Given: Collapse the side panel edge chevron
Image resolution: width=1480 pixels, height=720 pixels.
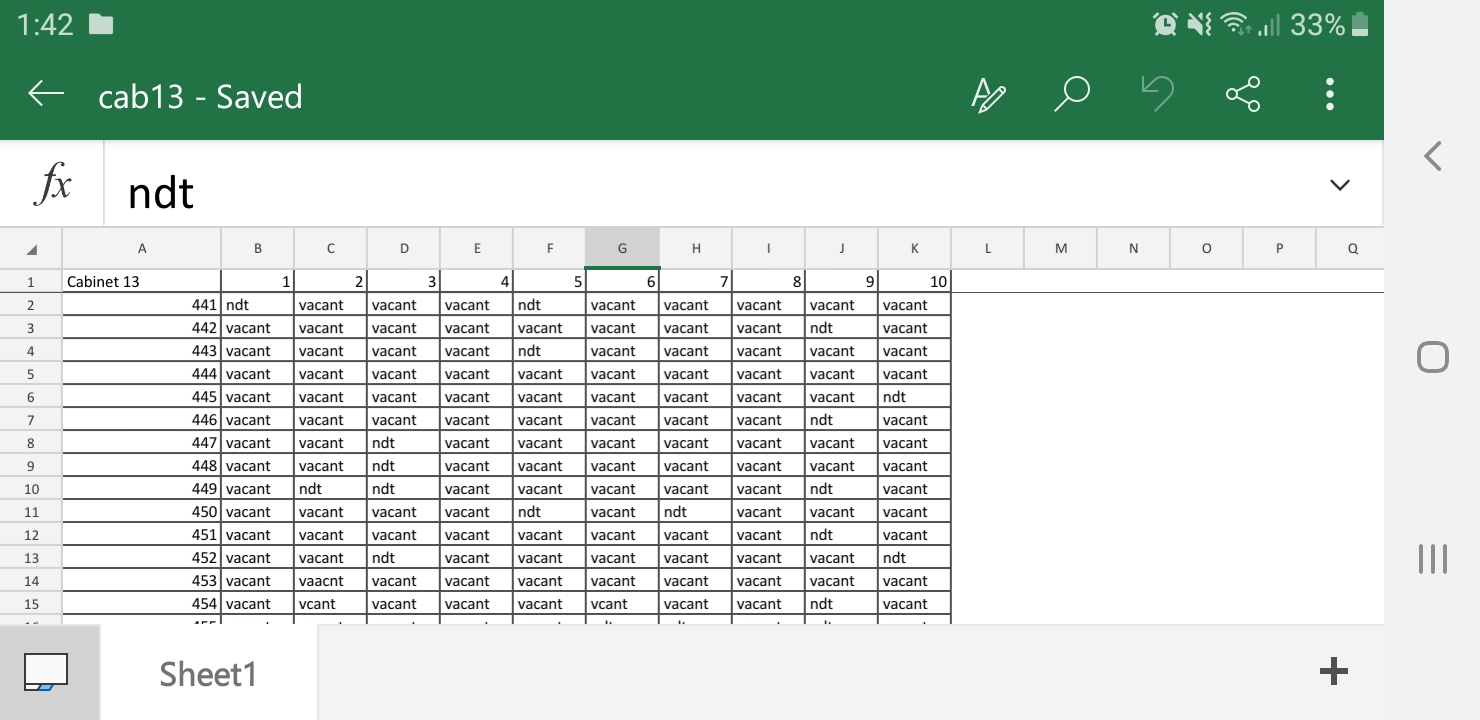Looking at the screenshot, I should (1433, 156).
